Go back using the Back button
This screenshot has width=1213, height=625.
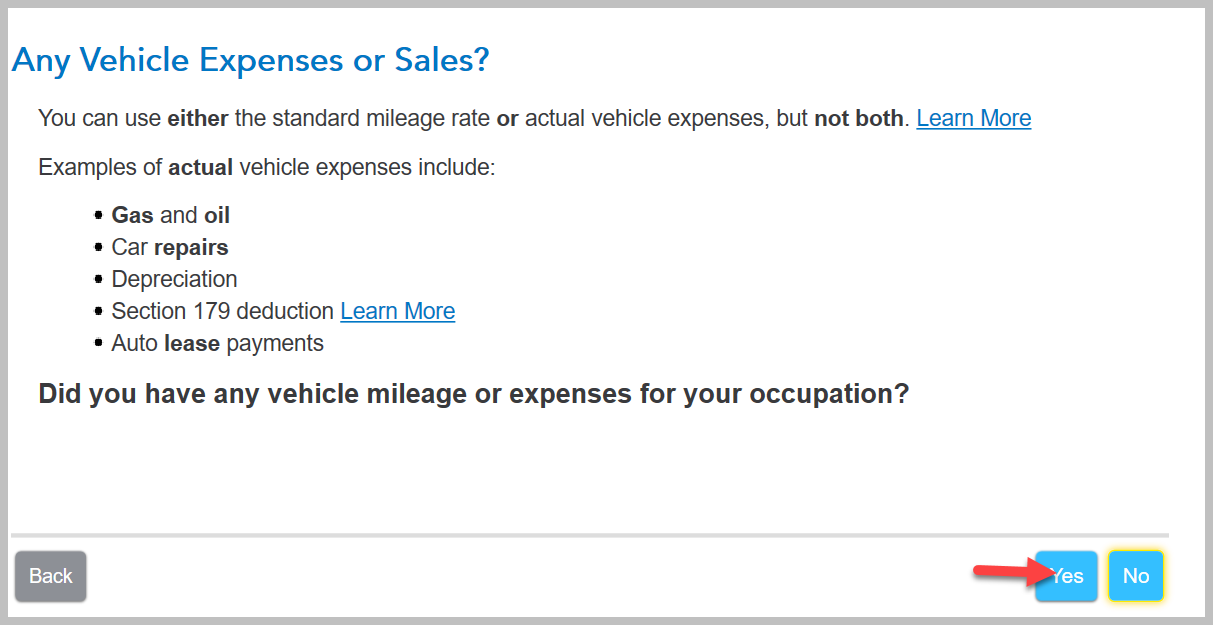tap(51, 576)
